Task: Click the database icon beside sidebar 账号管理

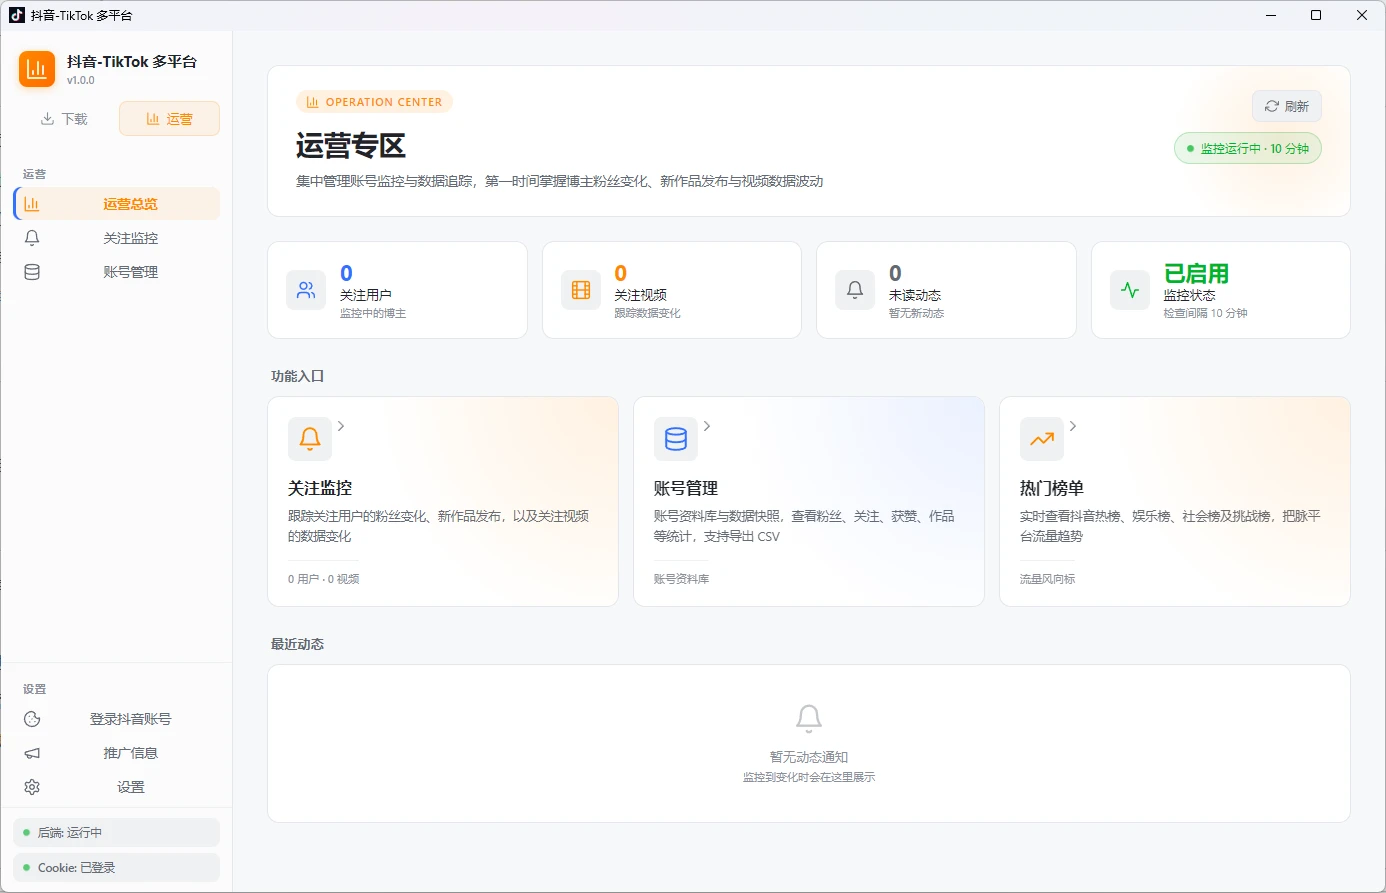Action: pos(32,272)
